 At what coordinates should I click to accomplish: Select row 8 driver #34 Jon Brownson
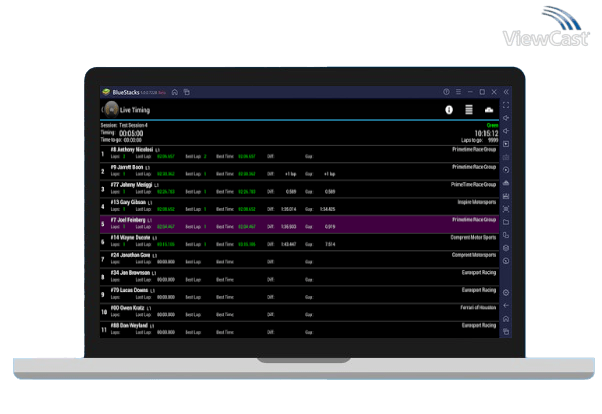(x=299, y=277)
